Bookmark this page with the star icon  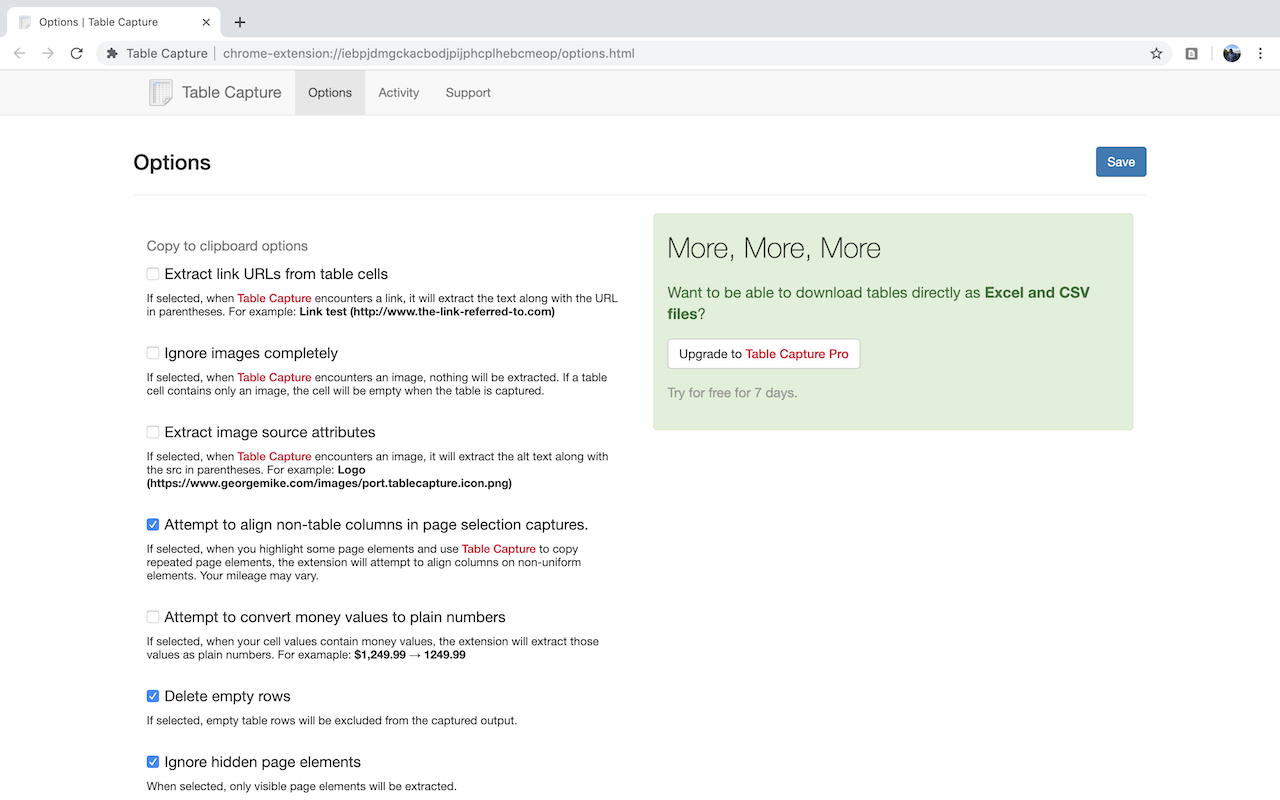tap(1156, 53)
